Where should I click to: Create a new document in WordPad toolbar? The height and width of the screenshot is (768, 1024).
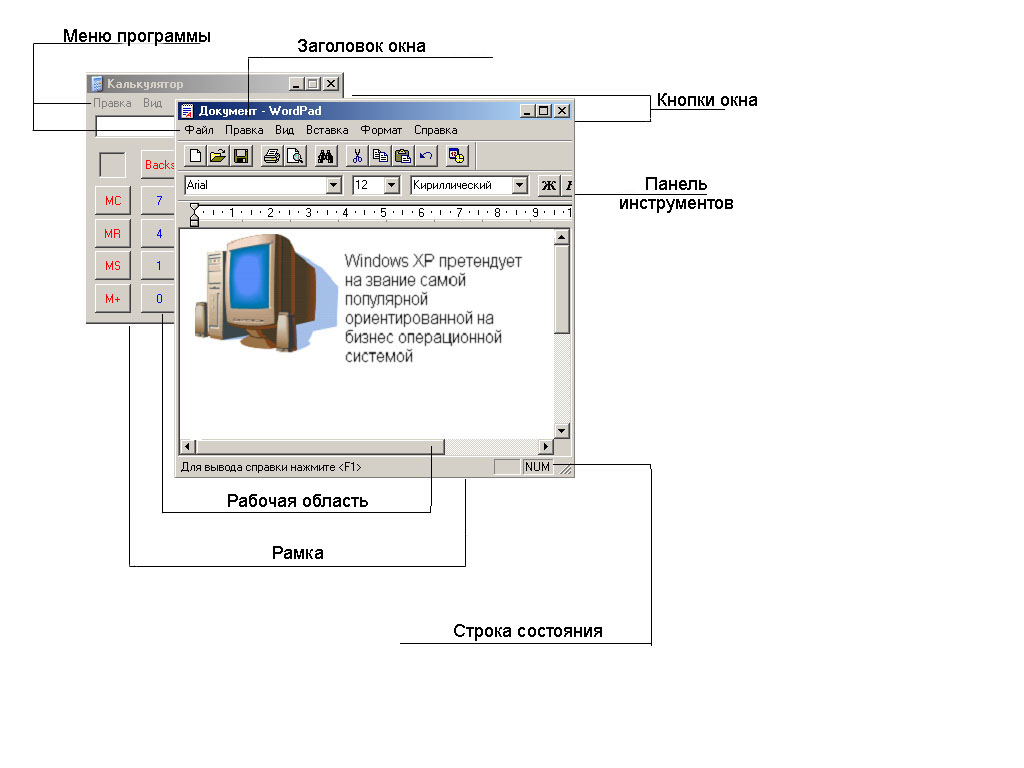(195, 156)
